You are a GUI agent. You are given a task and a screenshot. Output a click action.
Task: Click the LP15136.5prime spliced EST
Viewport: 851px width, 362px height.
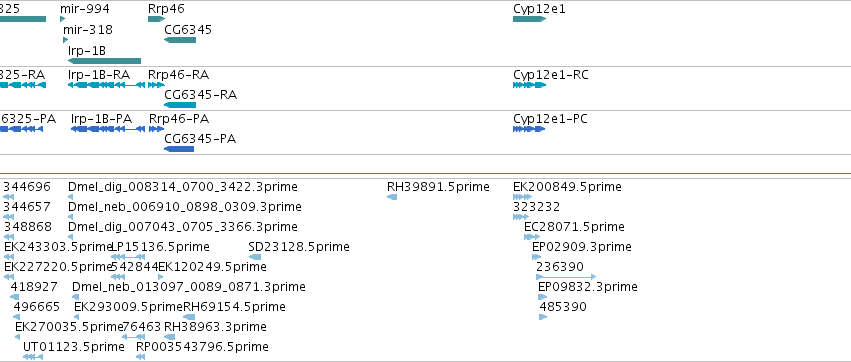click(128, 257)
